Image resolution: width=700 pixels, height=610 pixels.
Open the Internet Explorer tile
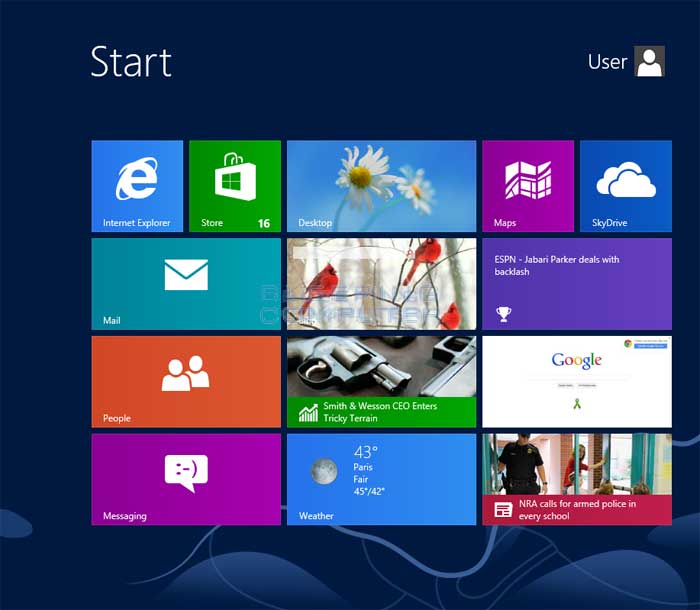(x=137, y=186)
